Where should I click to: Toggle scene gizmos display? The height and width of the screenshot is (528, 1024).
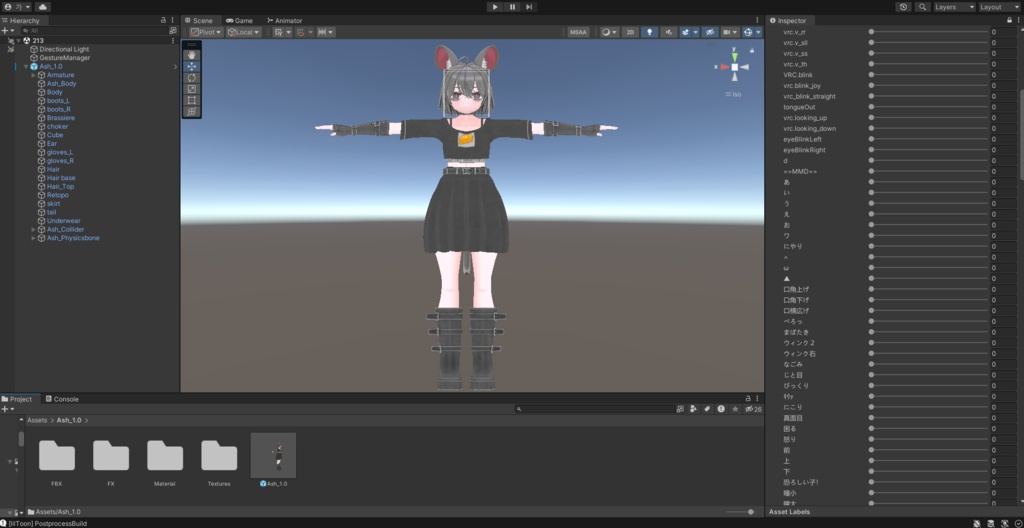pos(748,32)
